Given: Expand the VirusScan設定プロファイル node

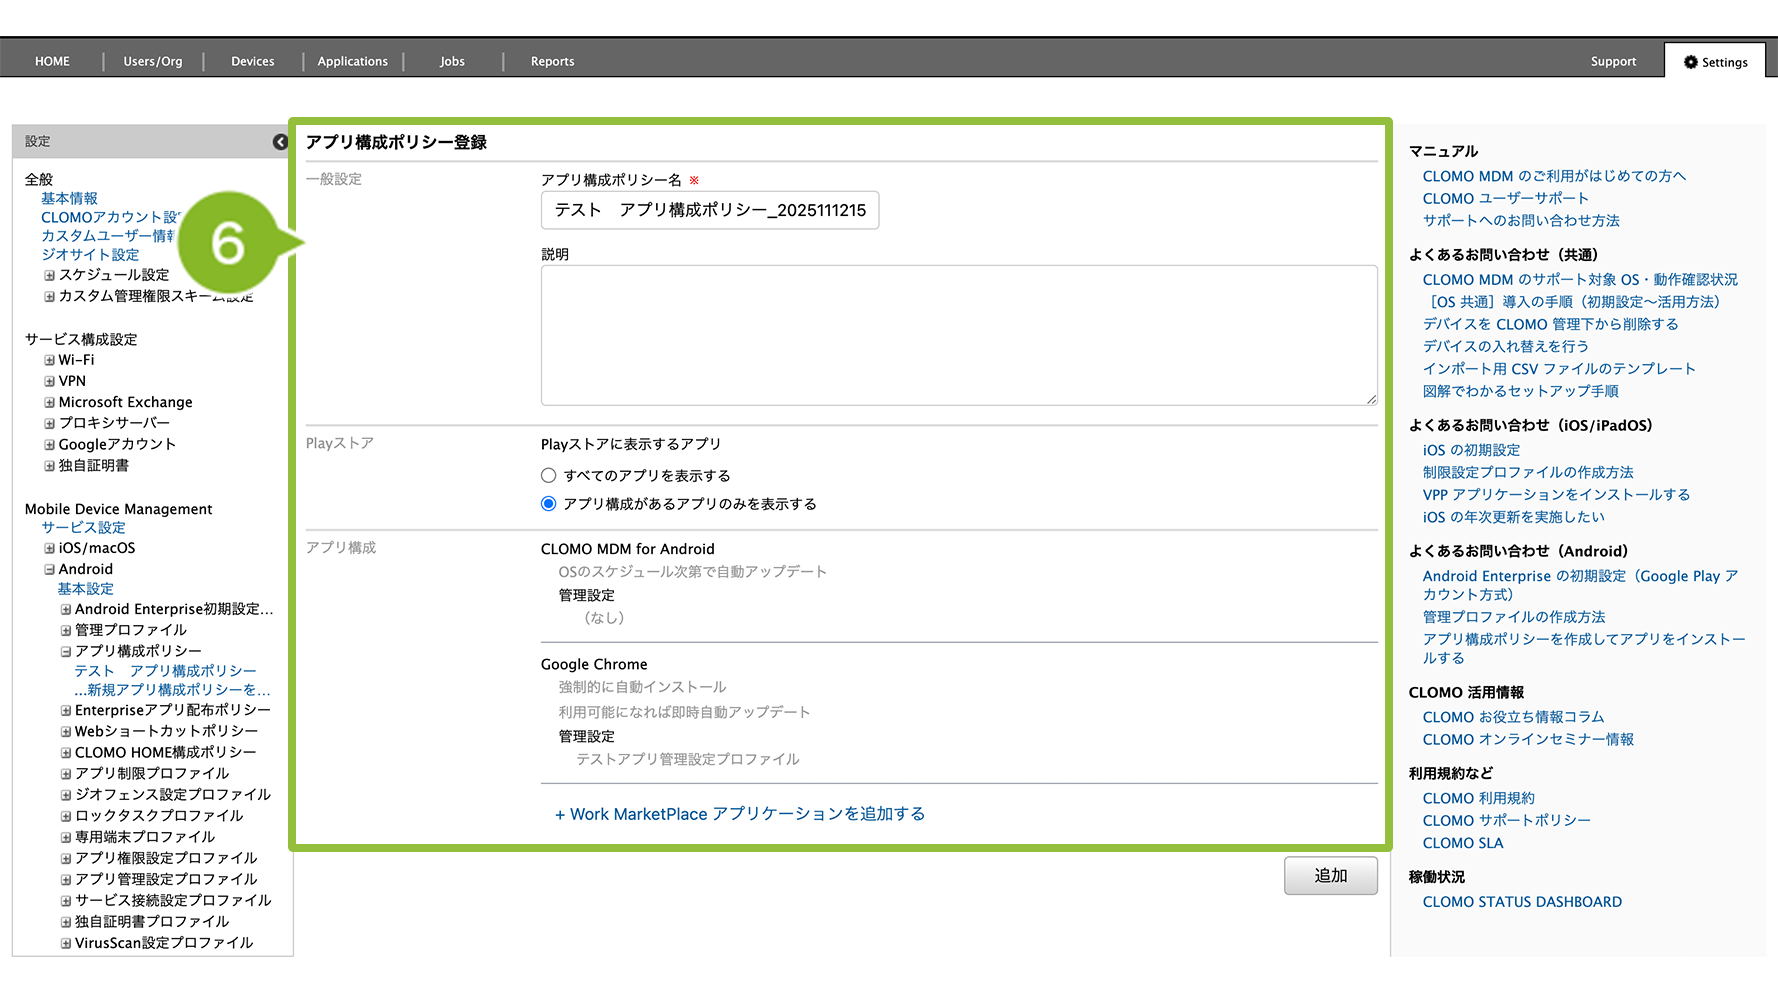Looking at the screenshot, I should point(66,943).
